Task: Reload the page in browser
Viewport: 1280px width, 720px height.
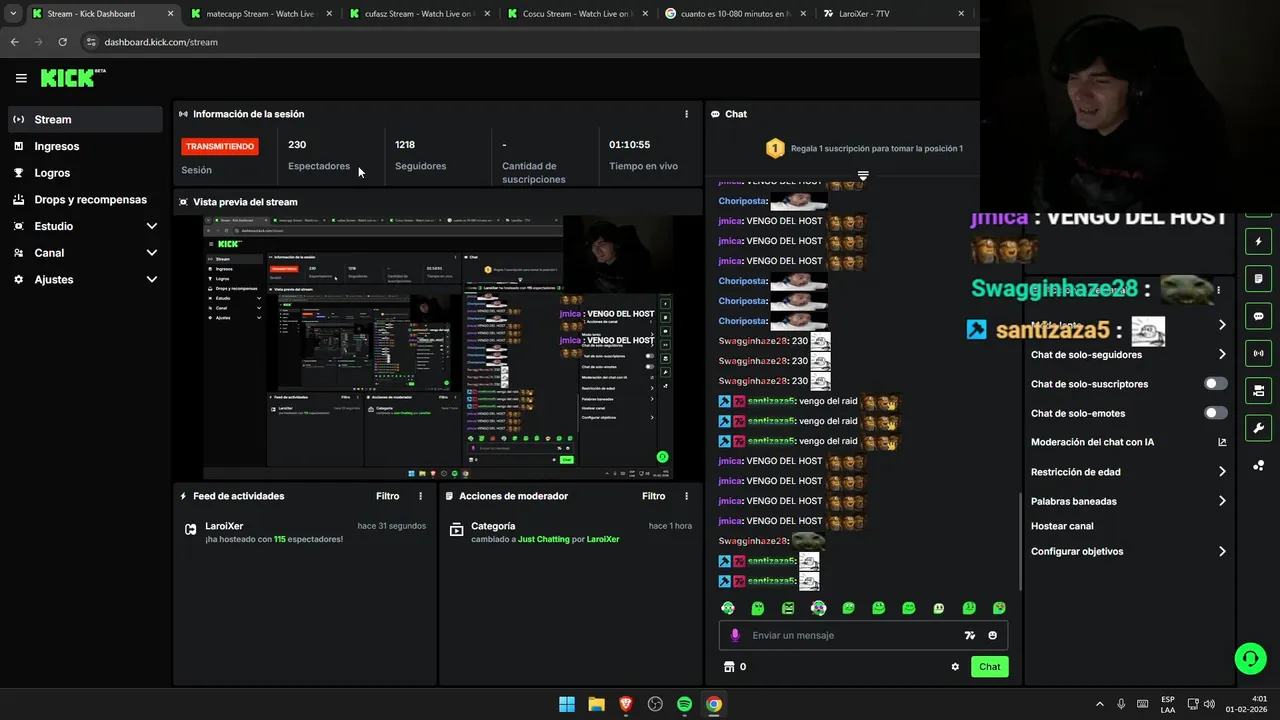Action: 62,42
